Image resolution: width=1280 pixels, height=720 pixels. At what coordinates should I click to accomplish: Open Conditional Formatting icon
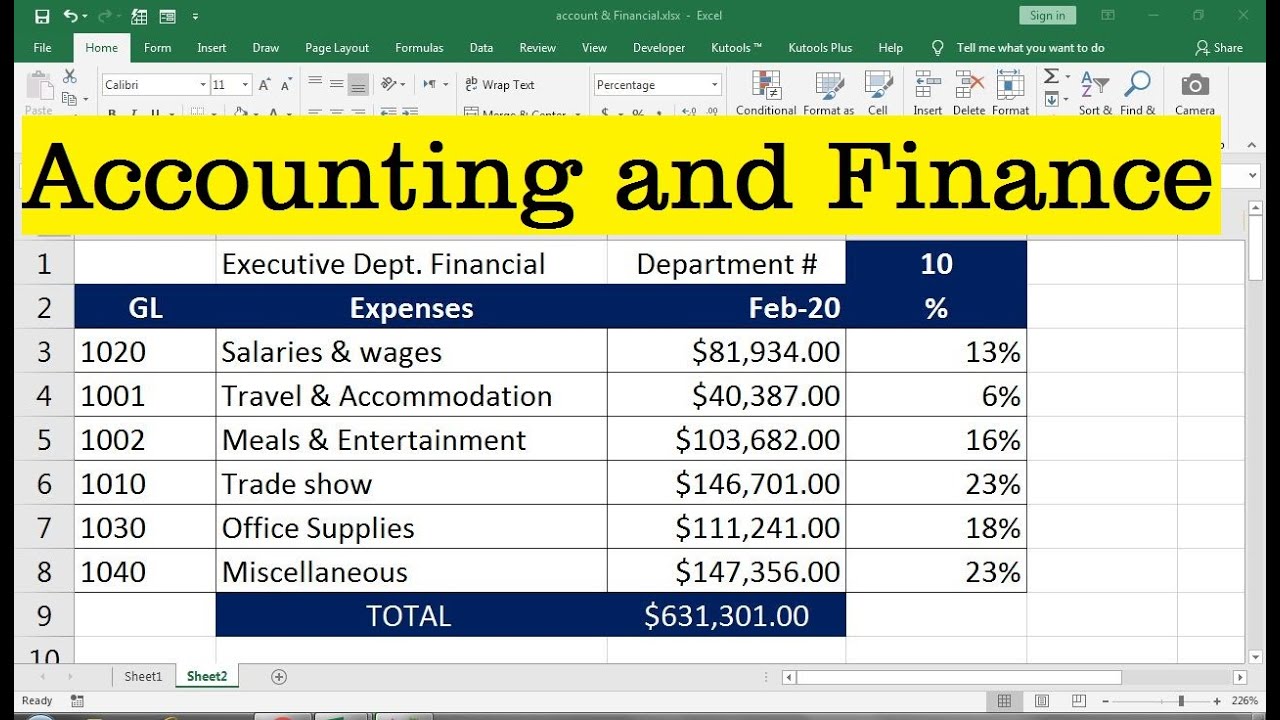(x=766, y=86)
